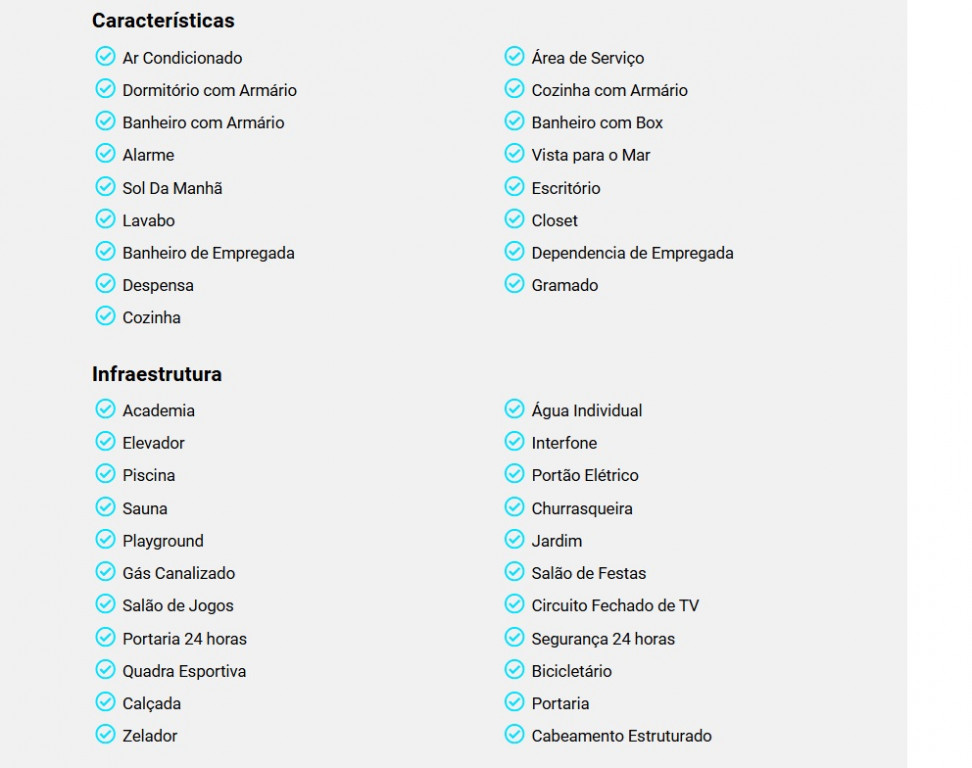Select the Dormitório com Armário text
Screen dimensions: 972x768
210,90
